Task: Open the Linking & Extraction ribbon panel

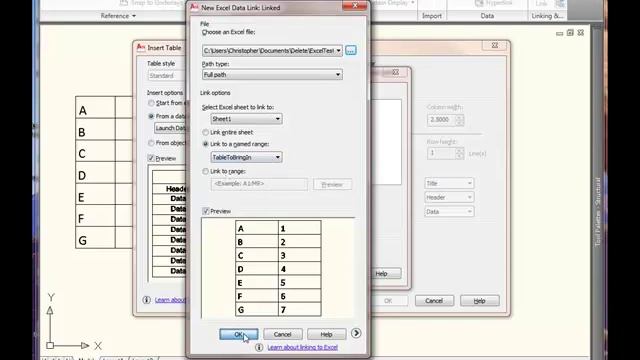Action: tap(547, 16)
